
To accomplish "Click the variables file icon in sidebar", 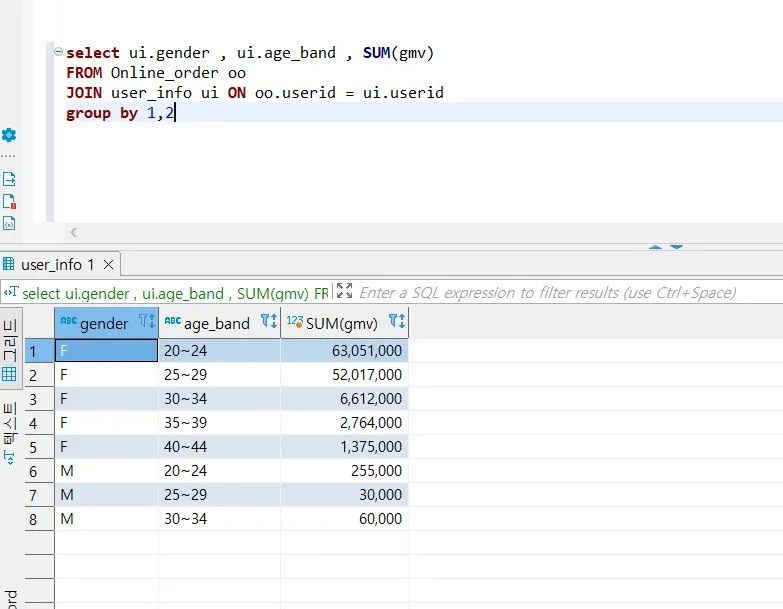I will [9, 223].
